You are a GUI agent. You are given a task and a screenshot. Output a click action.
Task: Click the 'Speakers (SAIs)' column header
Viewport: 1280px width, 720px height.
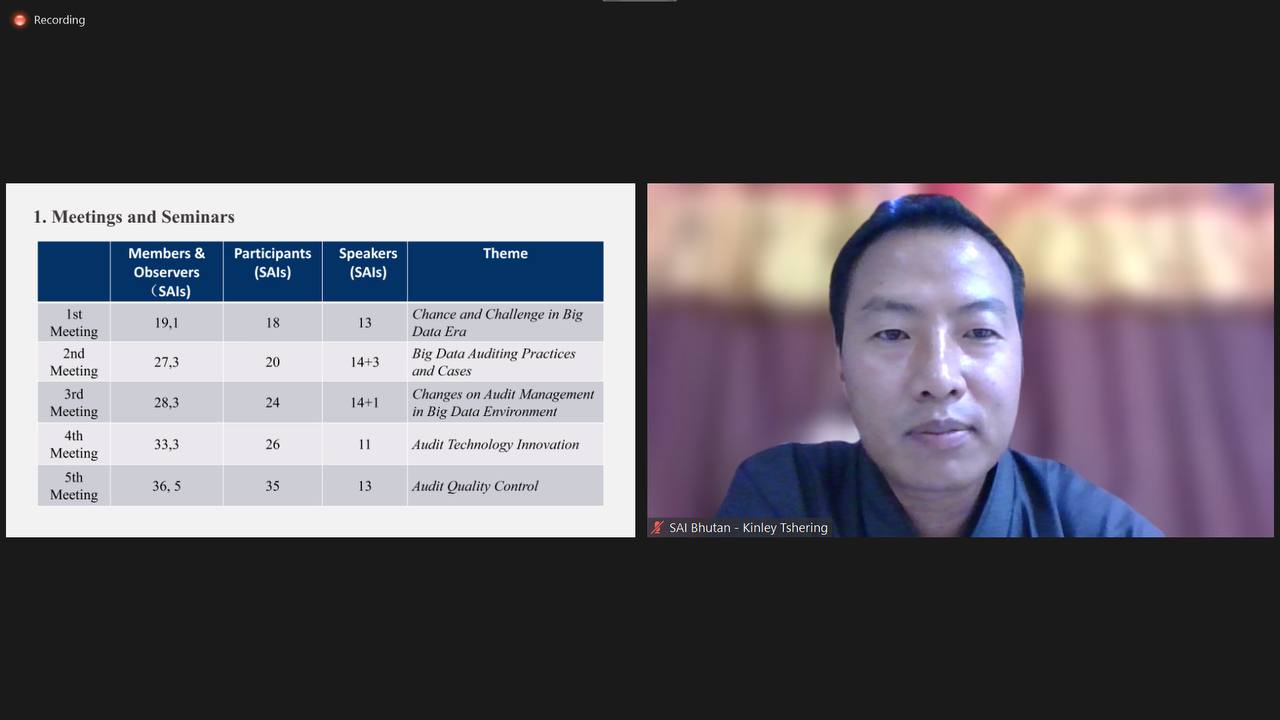coord(365,272)
